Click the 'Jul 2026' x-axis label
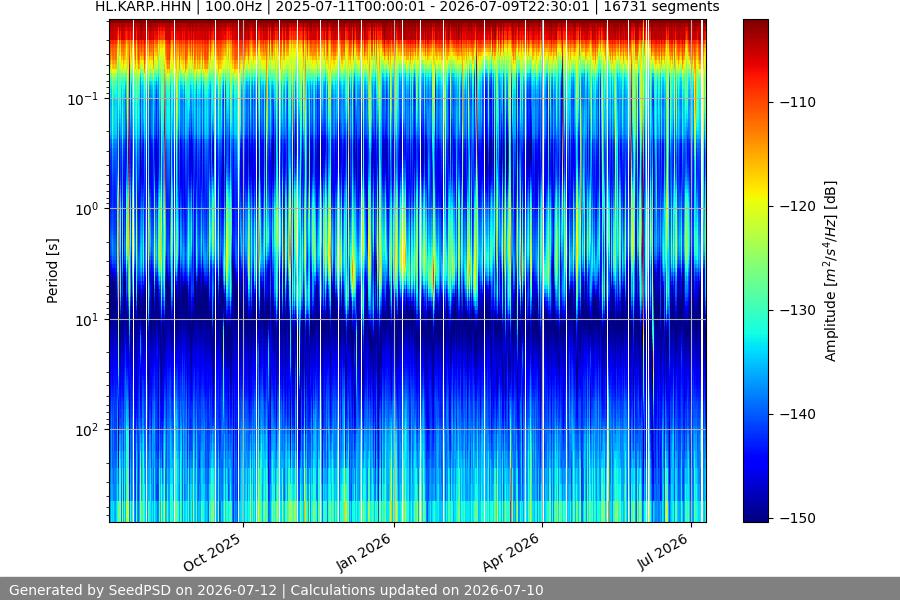This screenshot has height=600, width=900. click(x=662, y=552)
